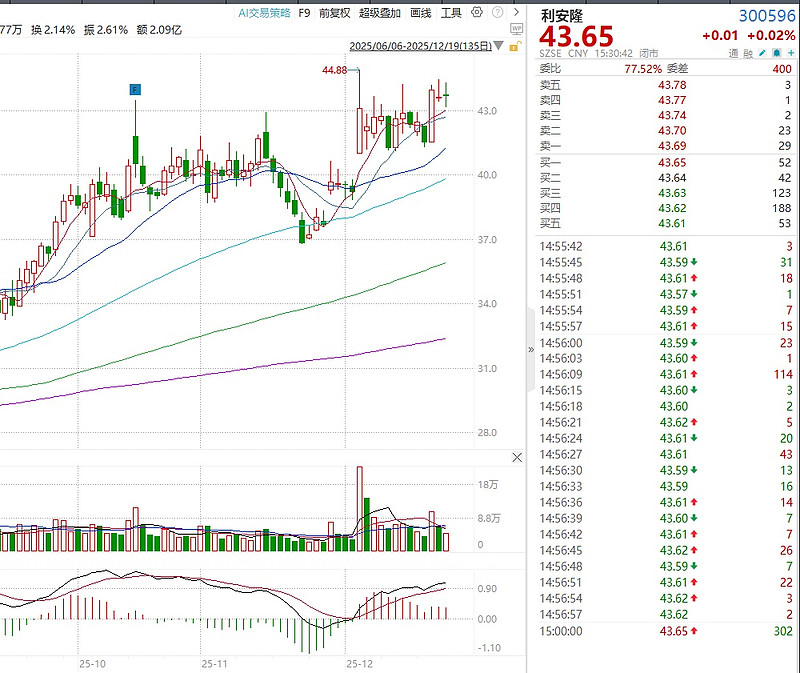Click the blue event marker on the chart
Screen dimensions: 800x673
point(135,90)
